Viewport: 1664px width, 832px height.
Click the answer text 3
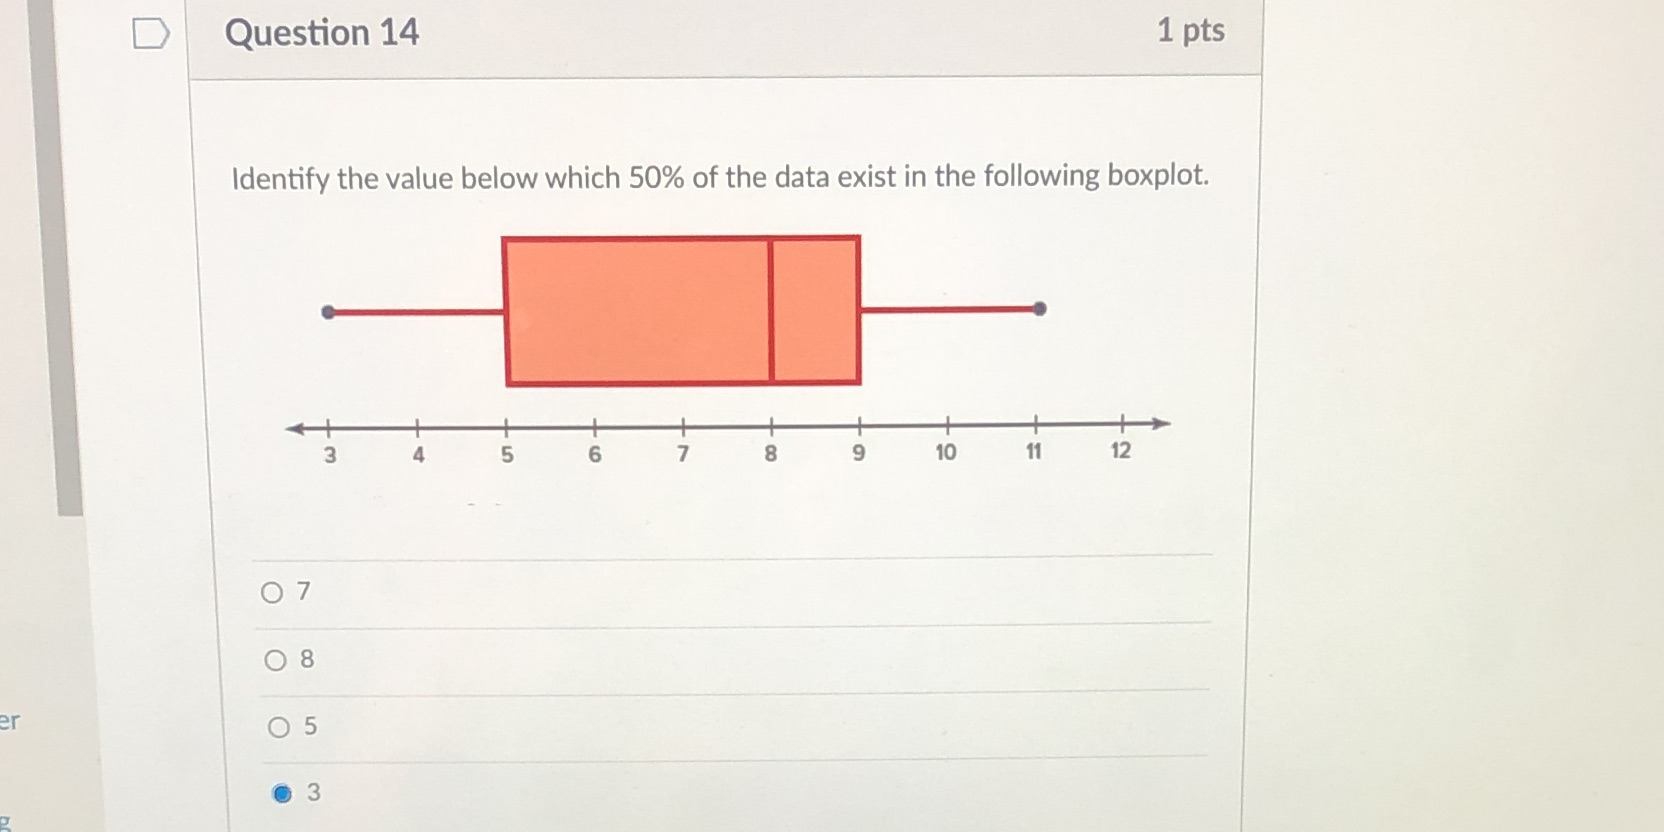(x=311, y=793)
